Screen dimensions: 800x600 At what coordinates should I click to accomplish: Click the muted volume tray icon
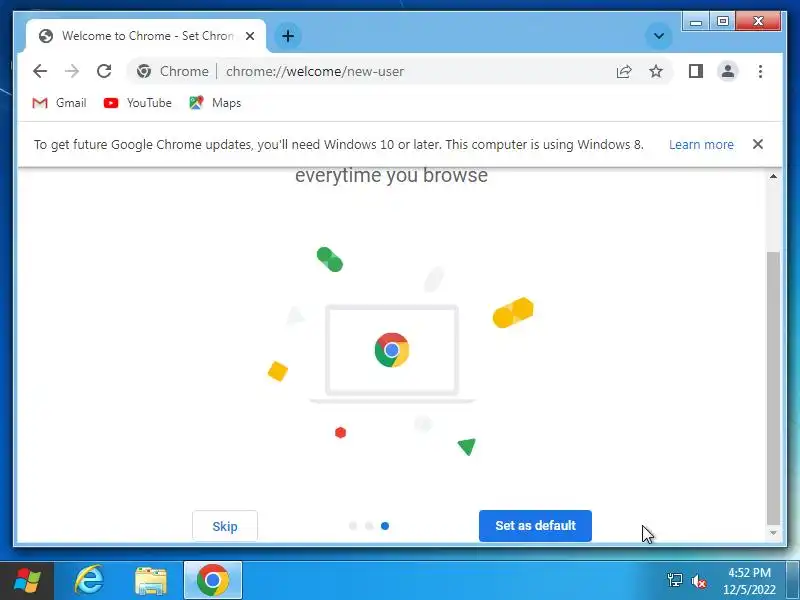pos(698,581)
